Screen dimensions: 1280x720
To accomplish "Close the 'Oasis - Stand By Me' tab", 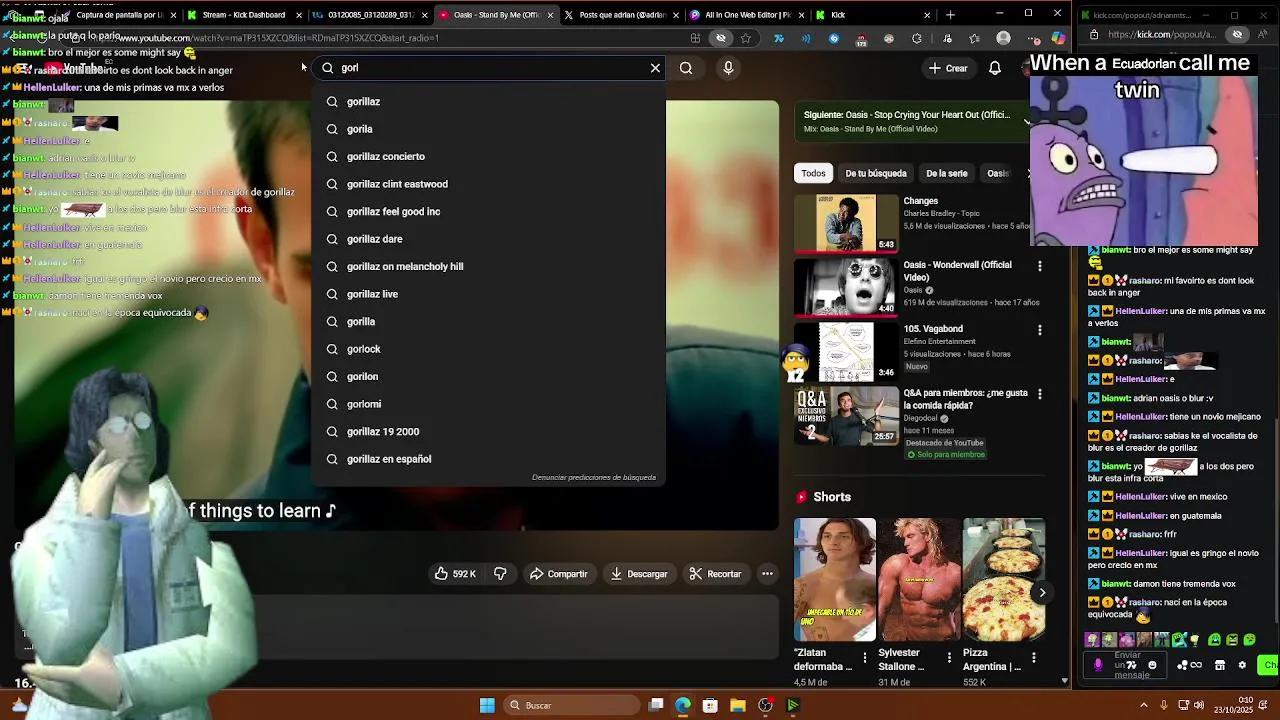I will 550,15.
